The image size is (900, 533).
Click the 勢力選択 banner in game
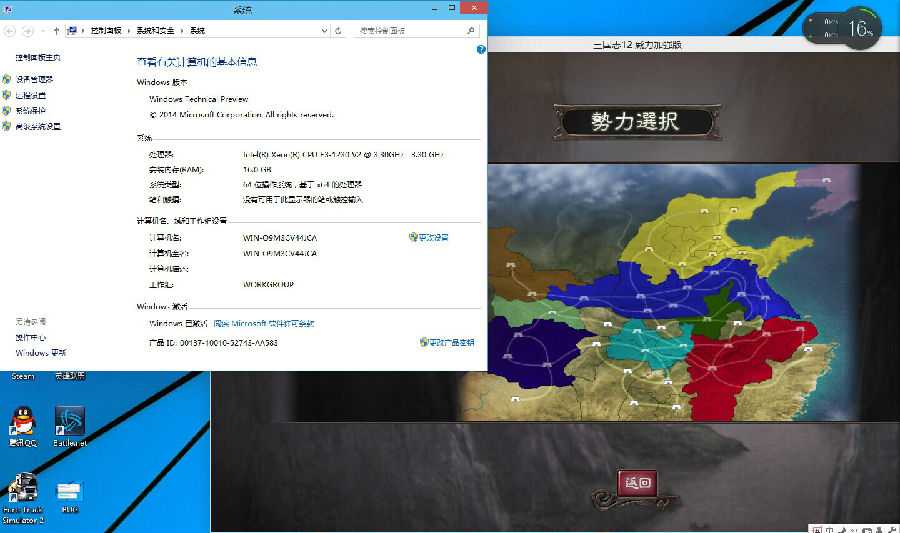click(x=636, y=122)
